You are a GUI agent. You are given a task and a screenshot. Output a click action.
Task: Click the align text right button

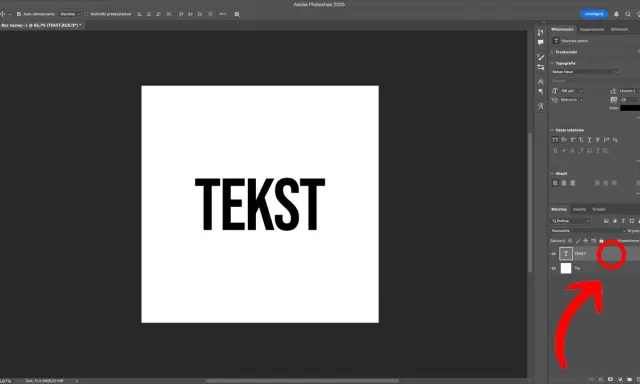coord(573,183)
